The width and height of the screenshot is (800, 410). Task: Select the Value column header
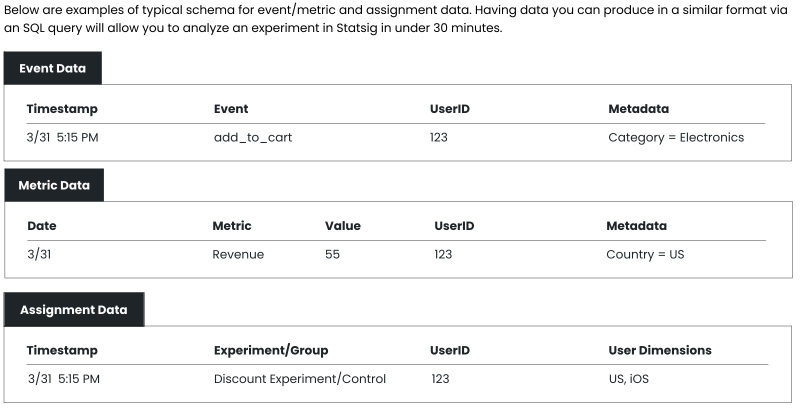[343, 226]
